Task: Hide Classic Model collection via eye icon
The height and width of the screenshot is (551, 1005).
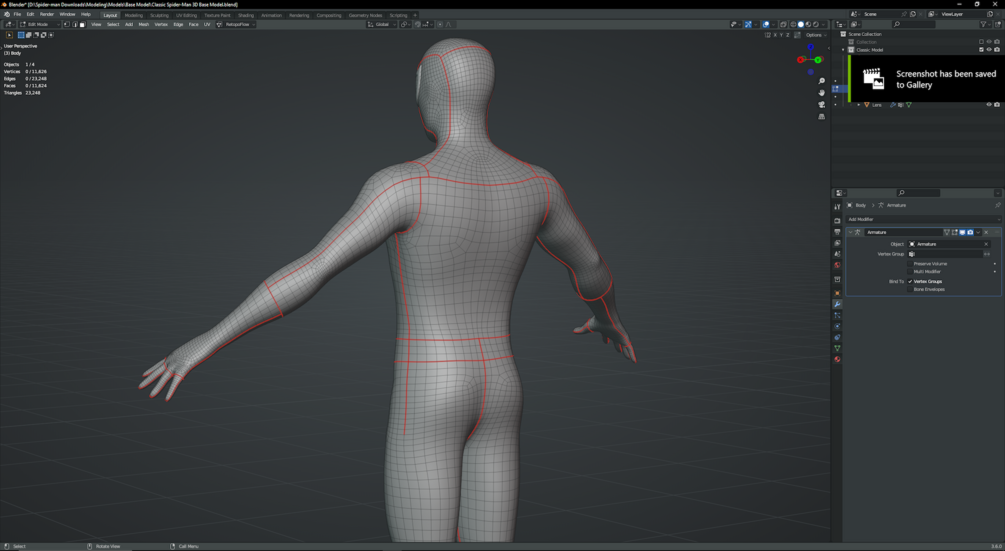Action: [988, 50]
